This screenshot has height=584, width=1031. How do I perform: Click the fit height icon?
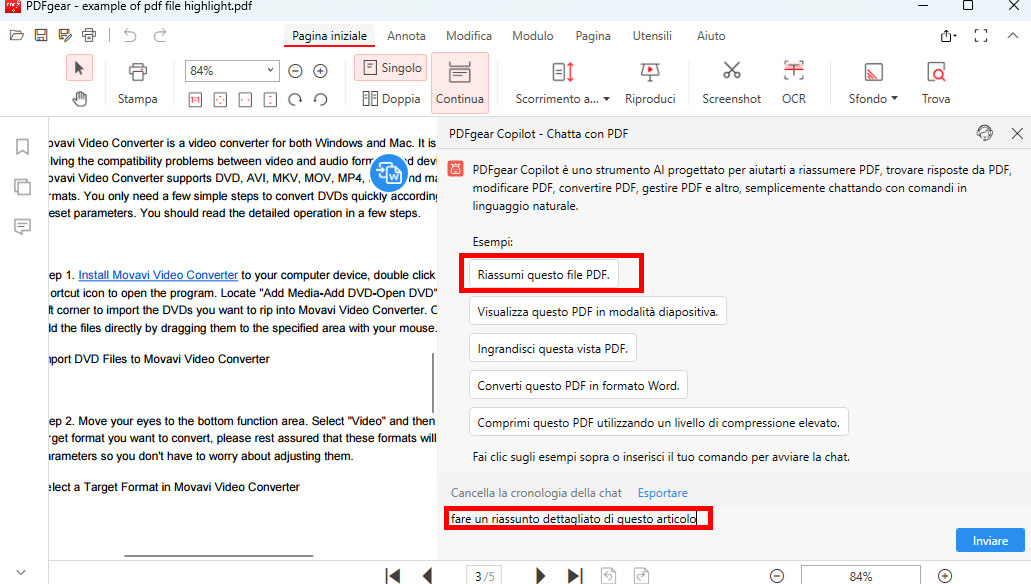[x=270, y=99]
